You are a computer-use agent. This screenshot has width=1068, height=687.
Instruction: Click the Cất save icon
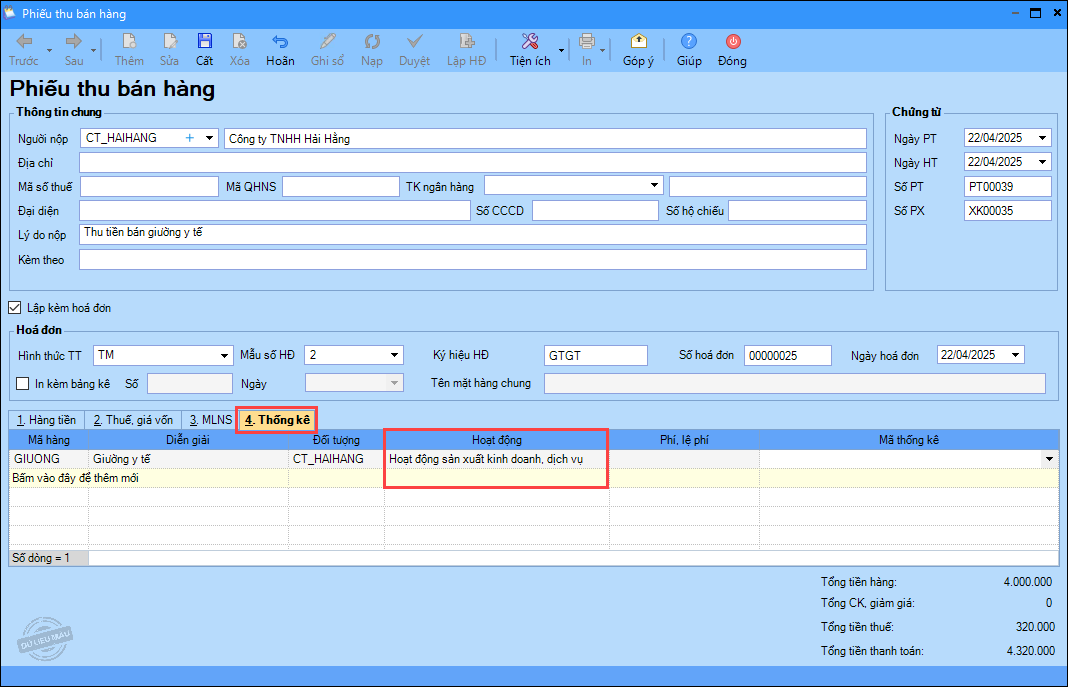click(x=204, y=42)
